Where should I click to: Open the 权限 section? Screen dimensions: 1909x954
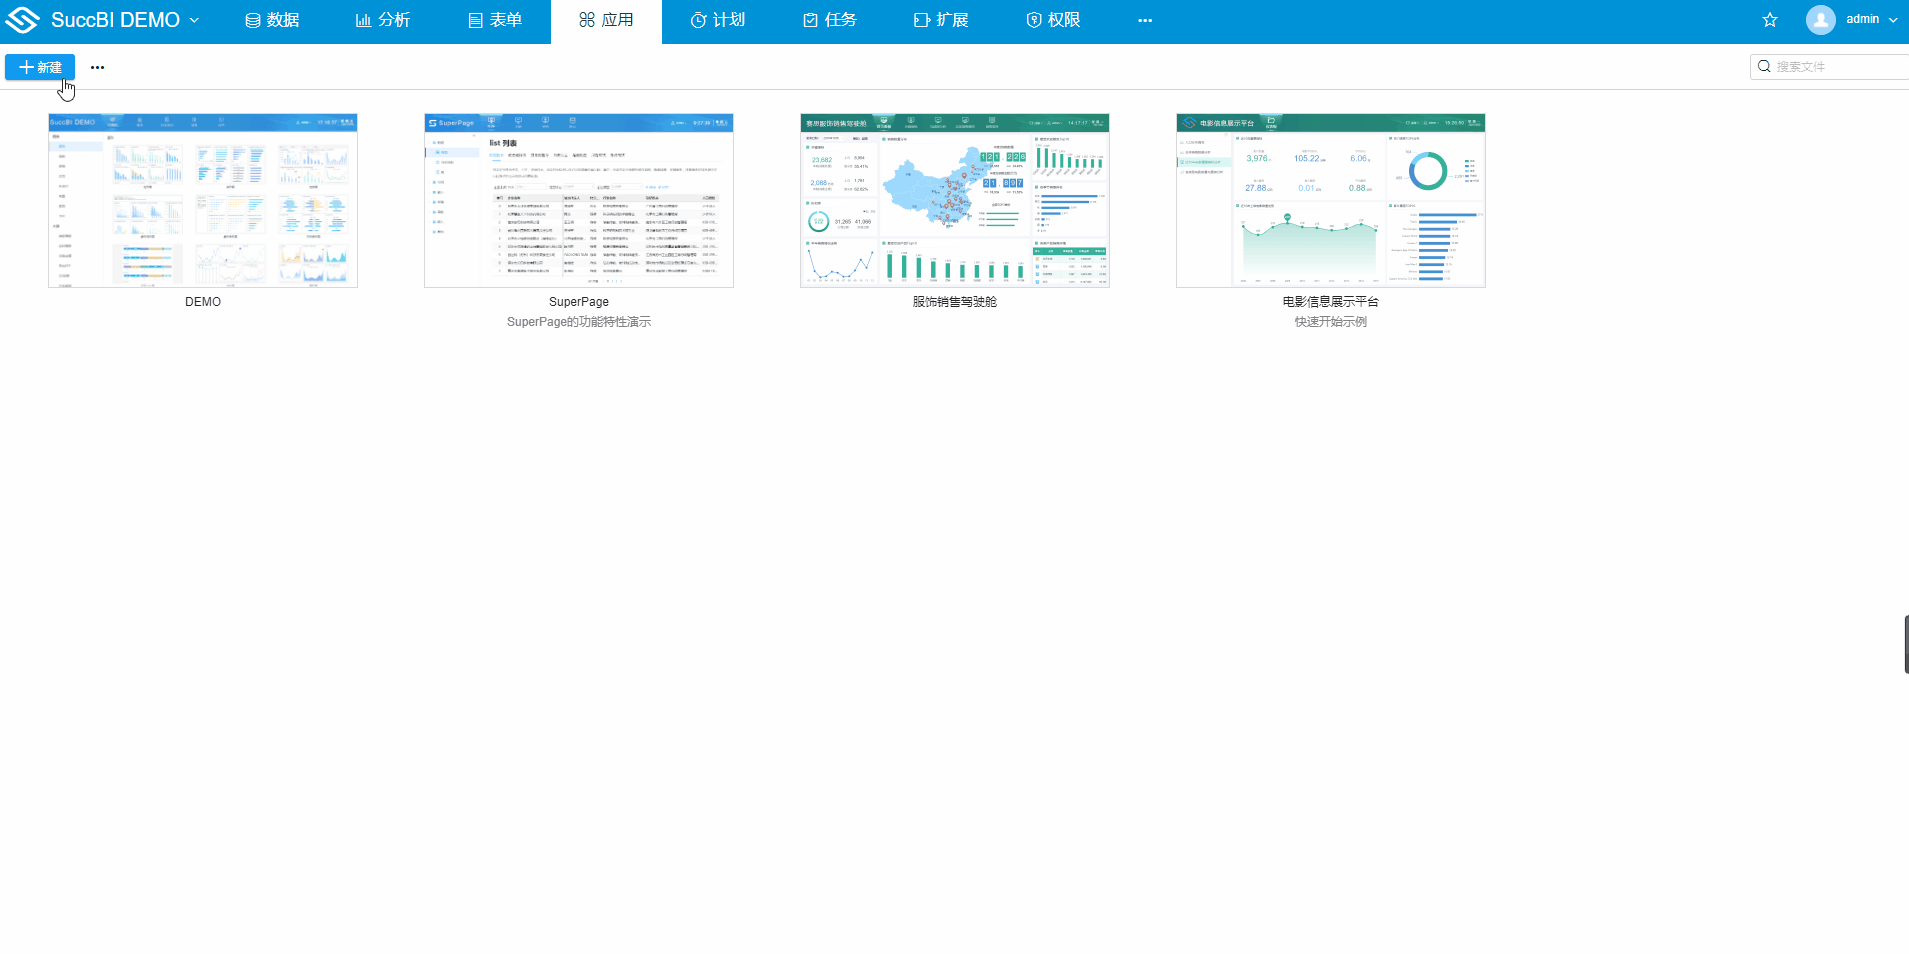coord(1053,20)
